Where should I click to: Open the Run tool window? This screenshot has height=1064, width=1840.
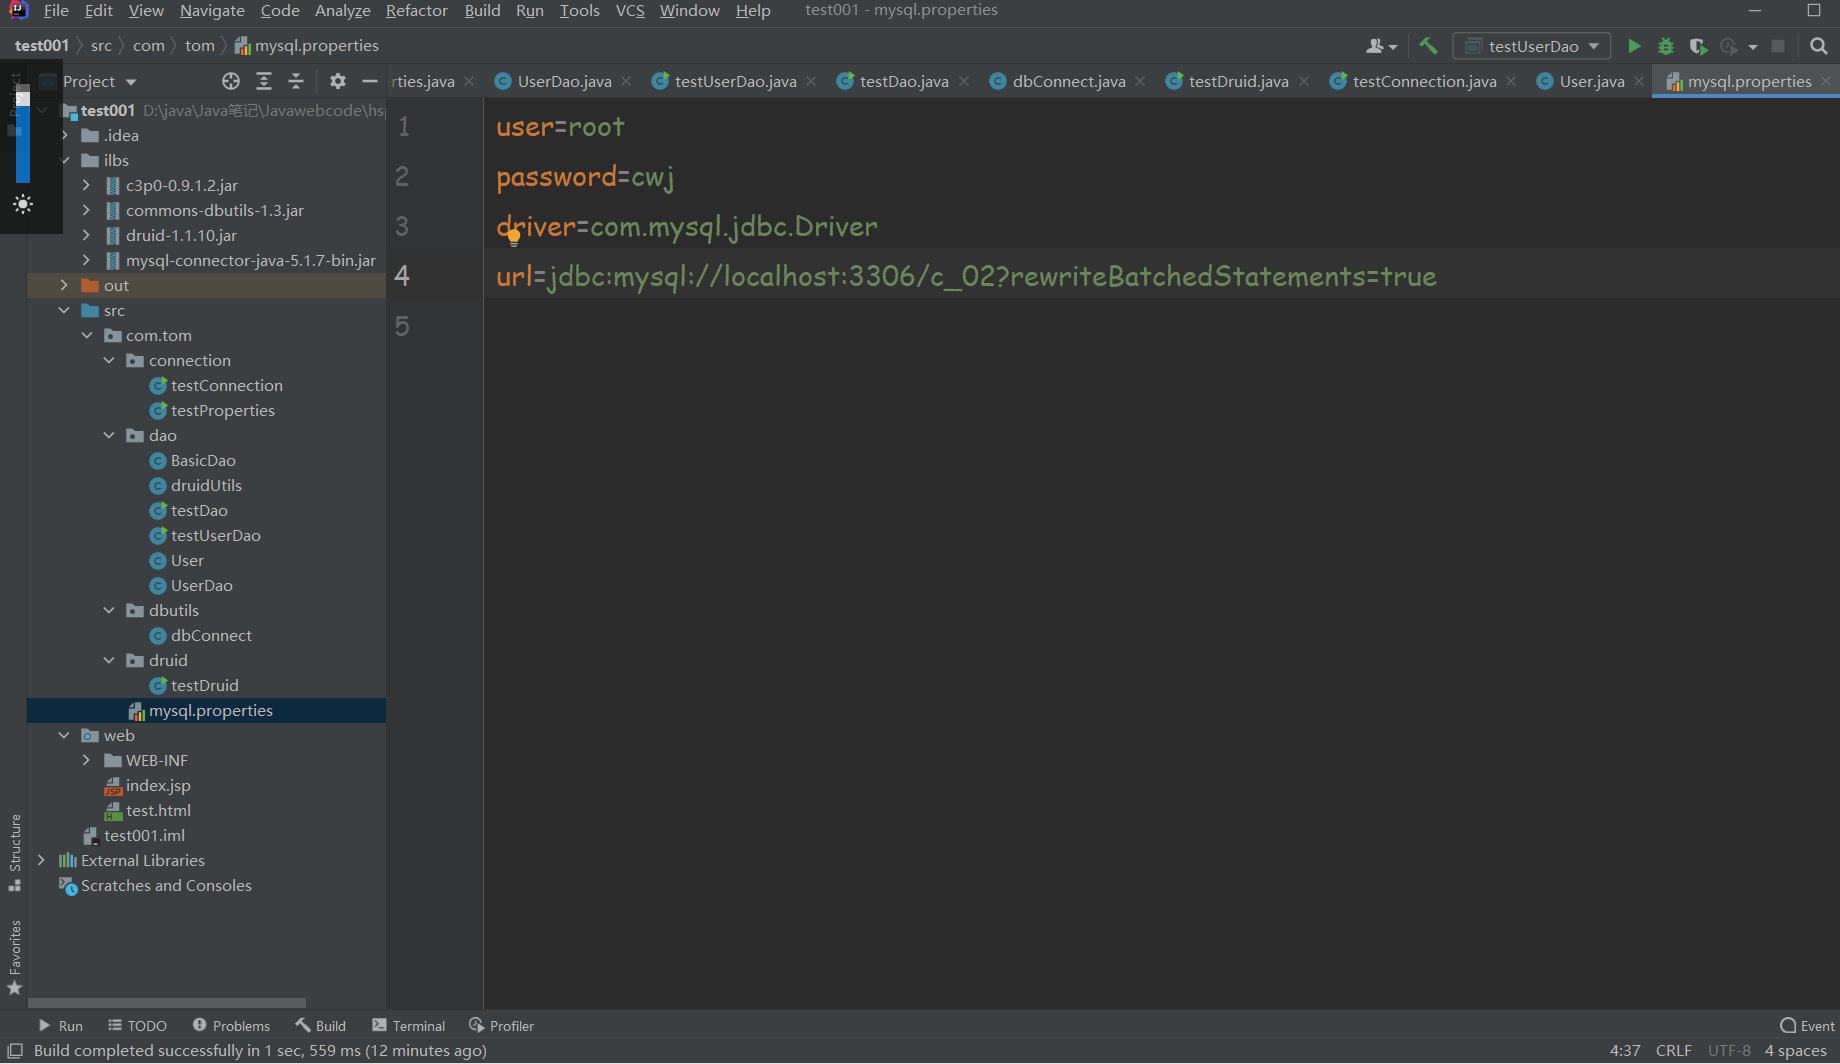(x=61, y=1026)
